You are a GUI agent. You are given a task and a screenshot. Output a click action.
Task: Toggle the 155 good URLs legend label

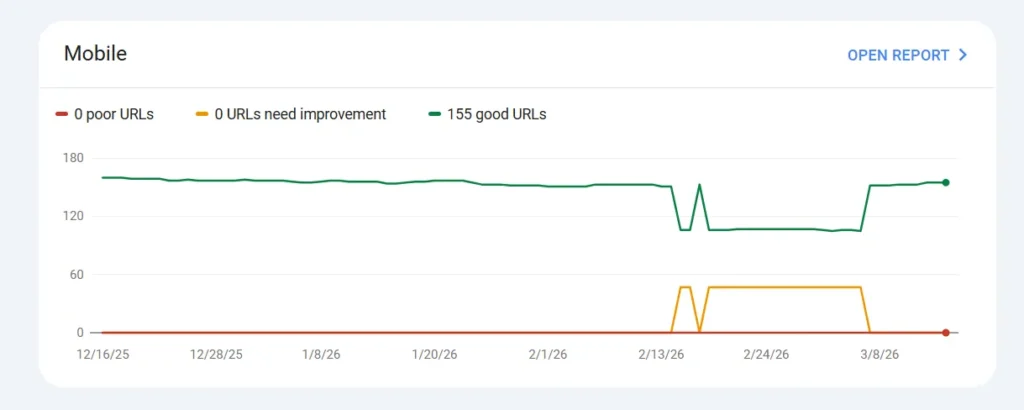497,114
